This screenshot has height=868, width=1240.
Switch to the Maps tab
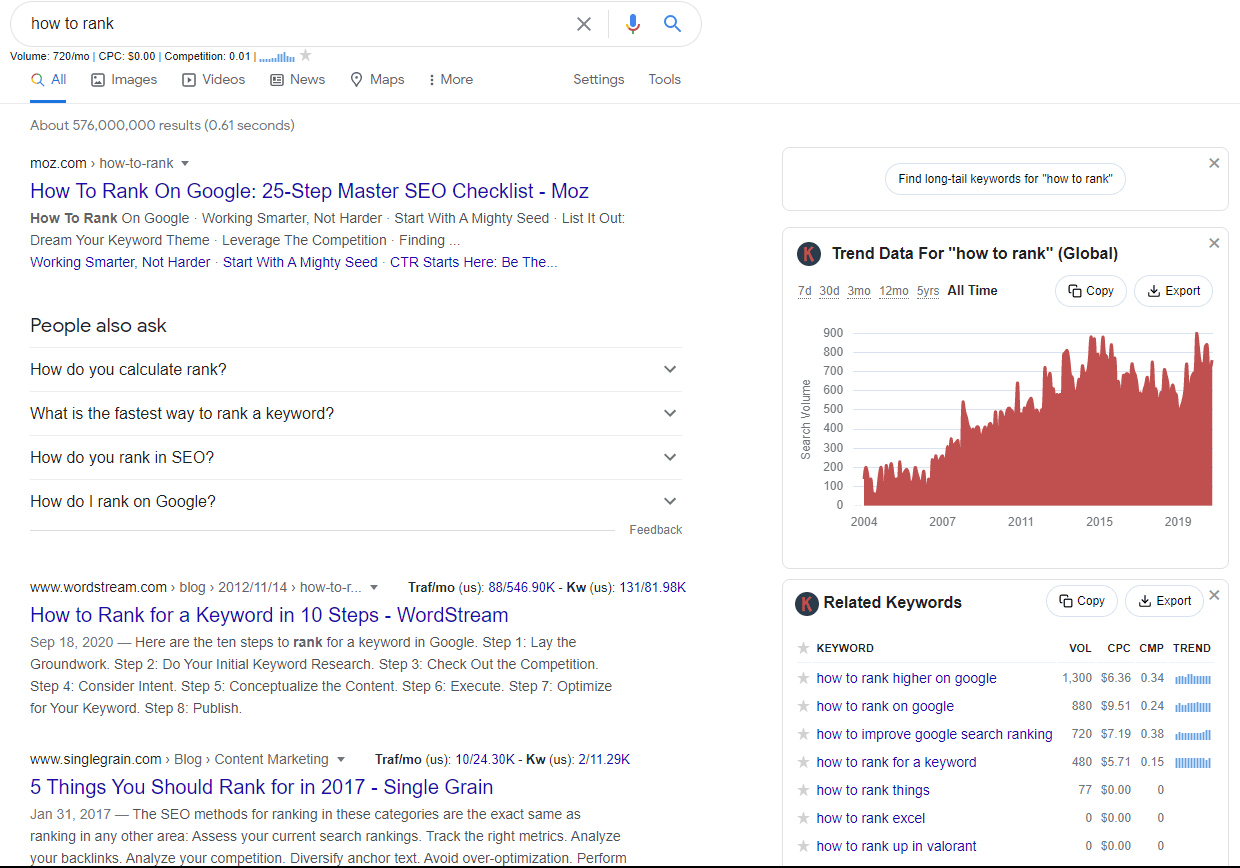tap(377, 80)
